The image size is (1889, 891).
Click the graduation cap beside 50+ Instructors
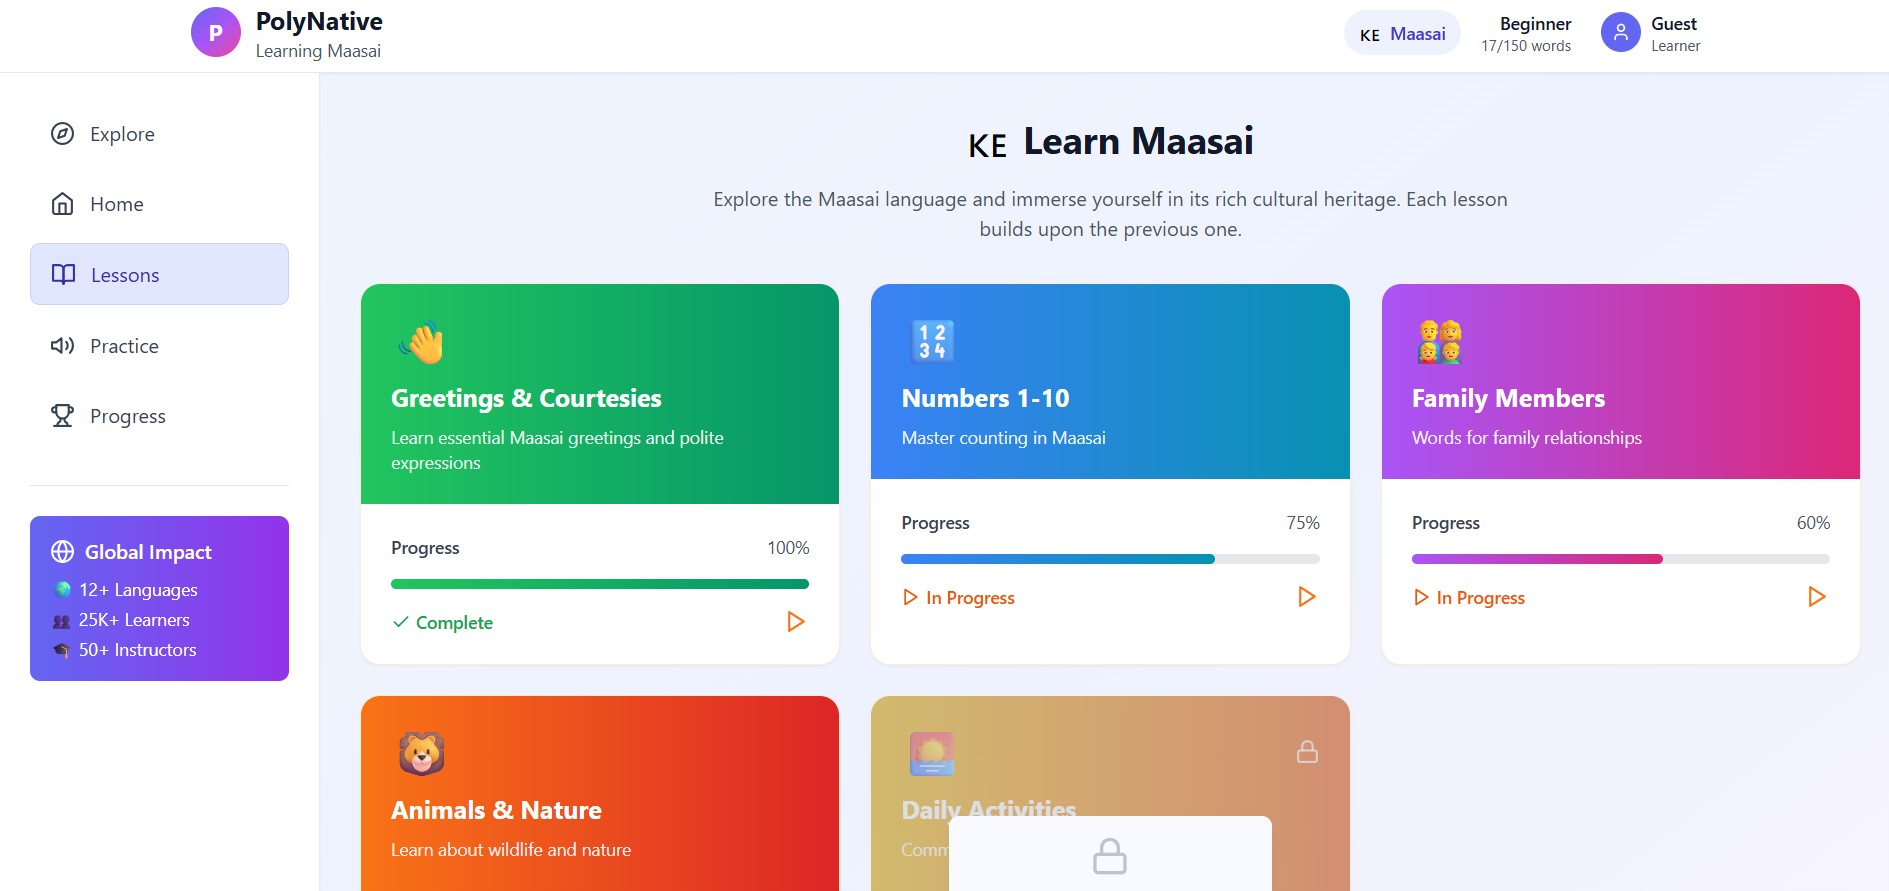(62, 650)
